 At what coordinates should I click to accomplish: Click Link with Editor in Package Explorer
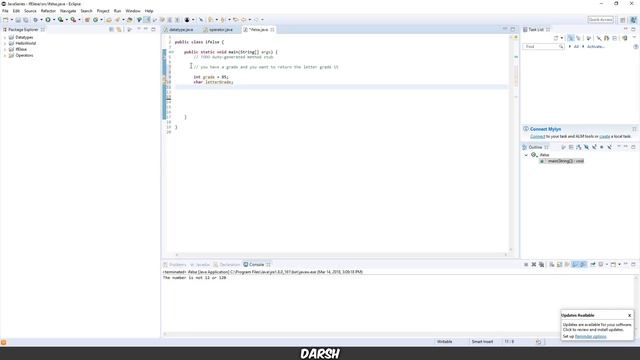pyautogui.click(x=119, y=29)
